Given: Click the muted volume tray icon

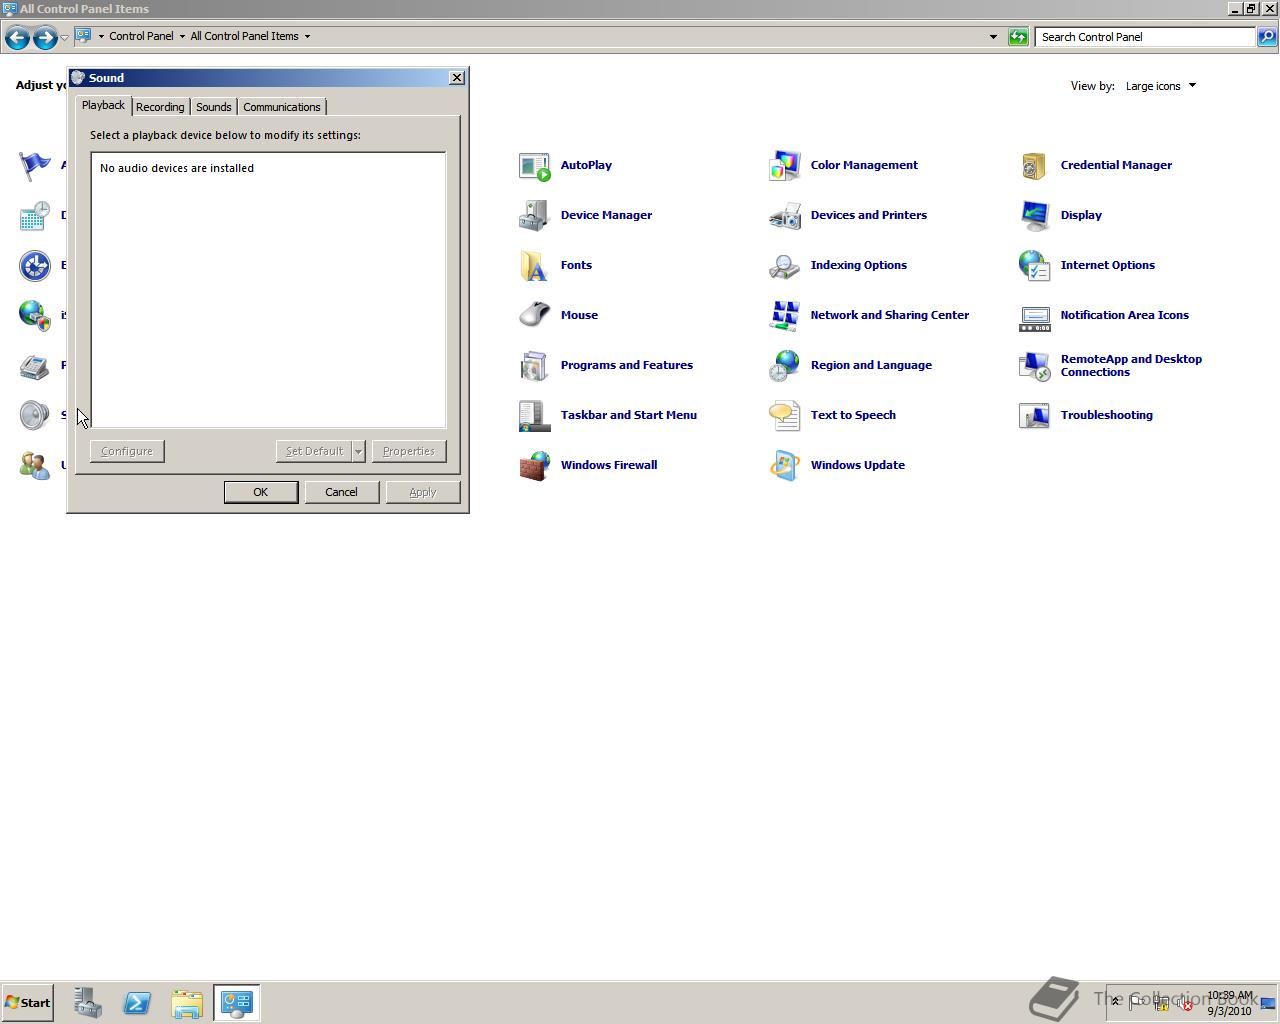Looking at the screenshot, I should coord(1184,1003).
